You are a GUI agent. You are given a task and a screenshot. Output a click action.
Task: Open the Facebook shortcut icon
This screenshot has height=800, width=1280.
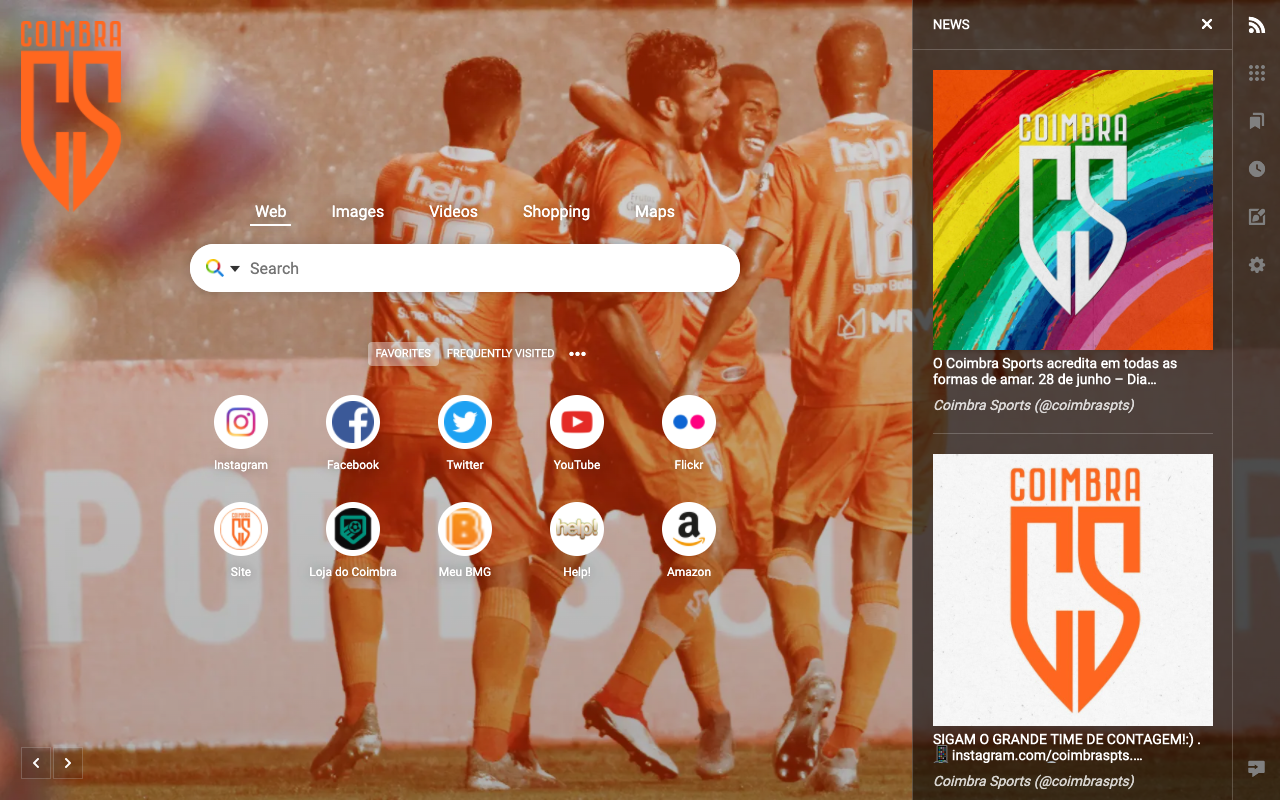pyautogui.click(x=353, y=422)
